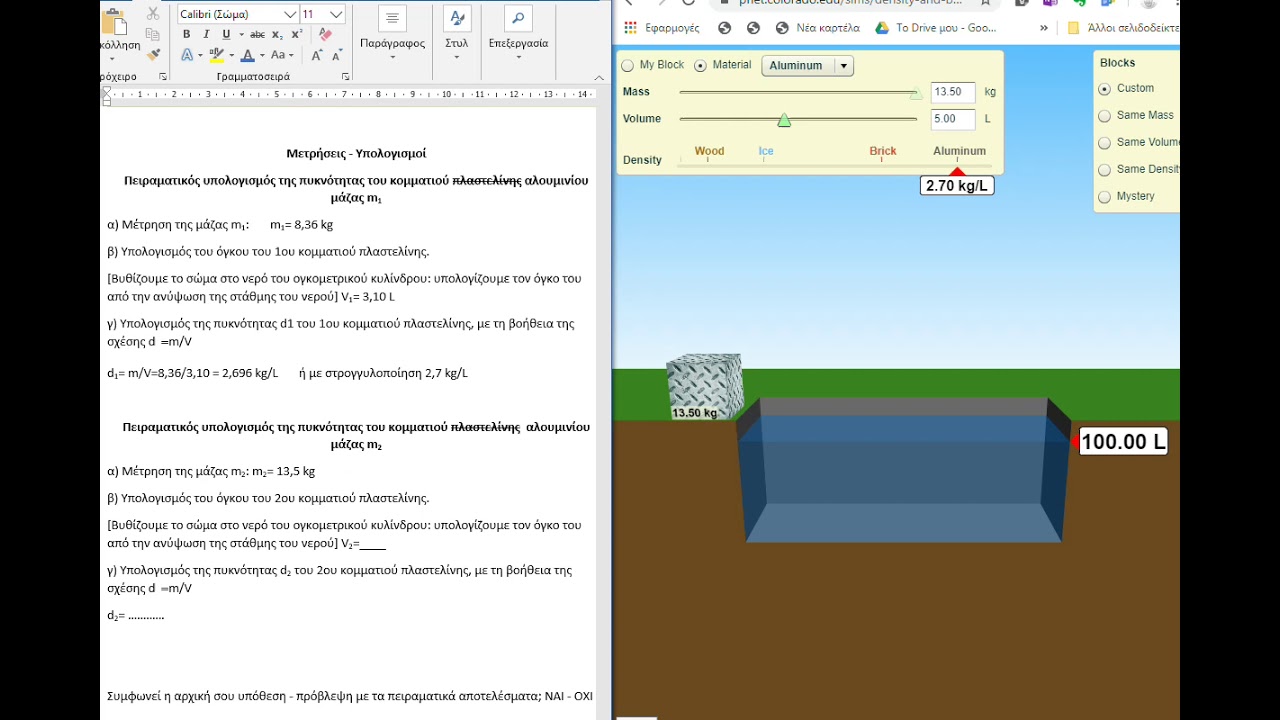Click the Μετρήσεις - Υπολογισμοί heading

pyautogui.click(x=356, y=154)
